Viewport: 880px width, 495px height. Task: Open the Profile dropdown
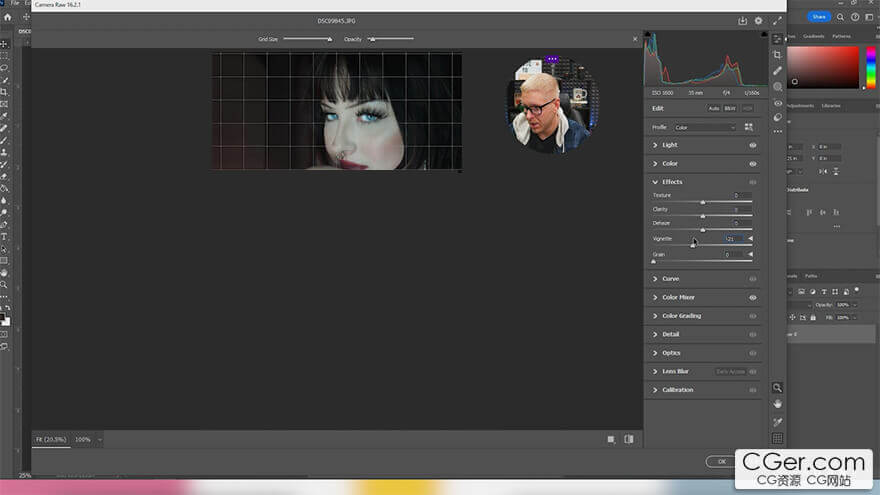coord(704,127)
